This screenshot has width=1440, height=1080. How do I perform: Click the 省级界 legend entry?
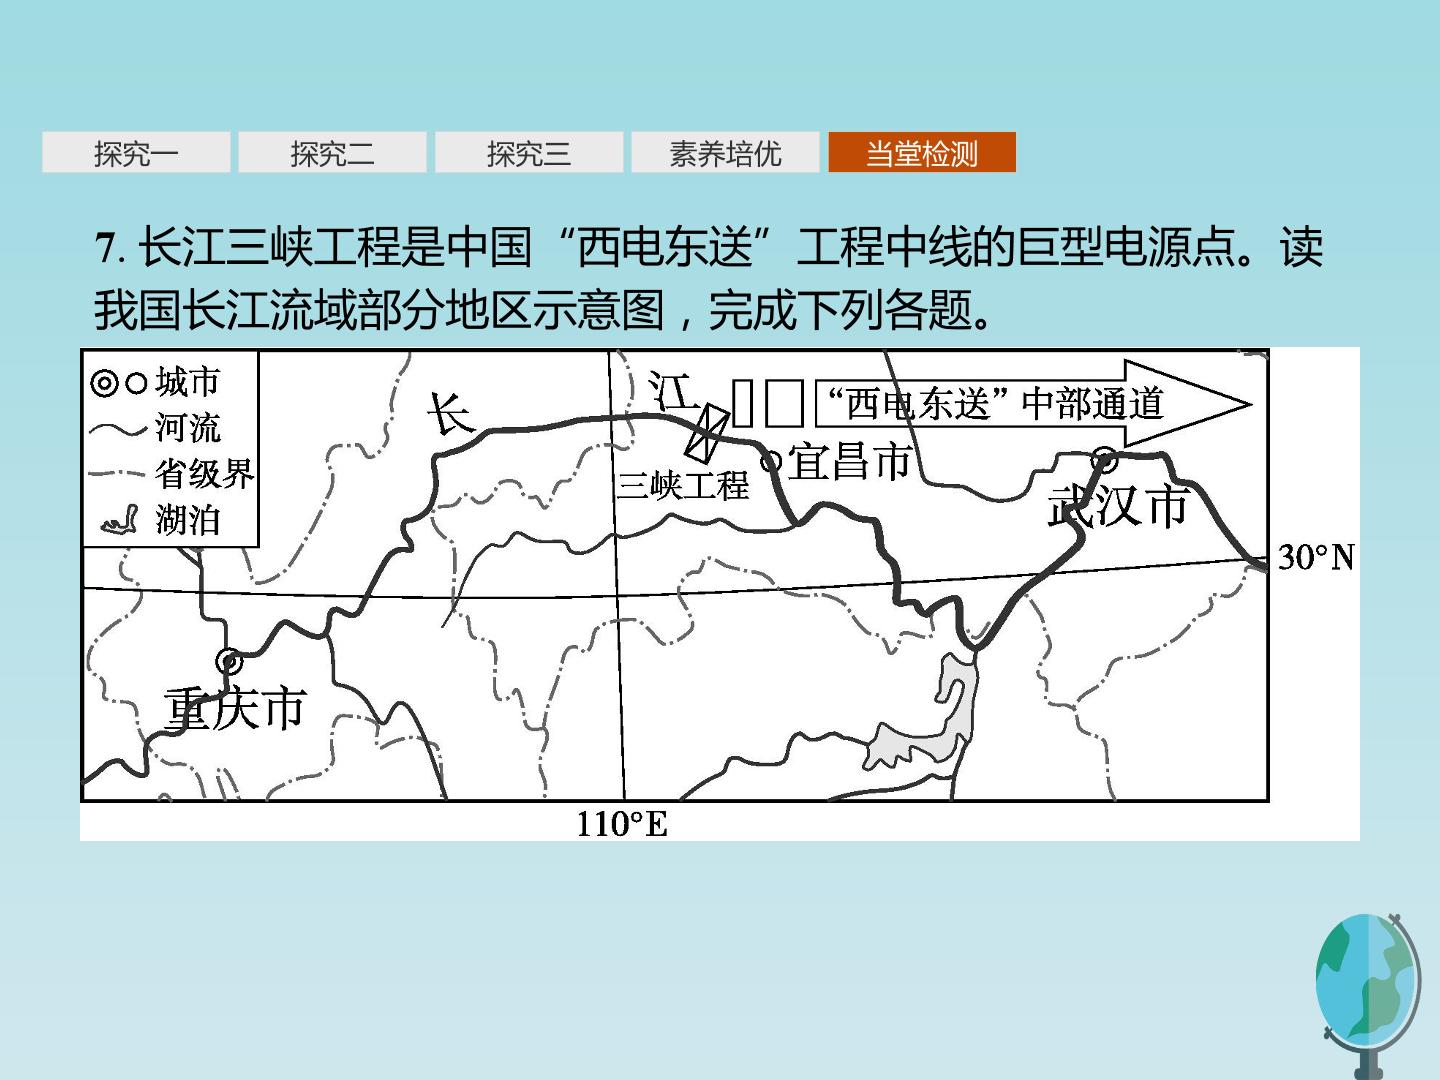[171, 473]
